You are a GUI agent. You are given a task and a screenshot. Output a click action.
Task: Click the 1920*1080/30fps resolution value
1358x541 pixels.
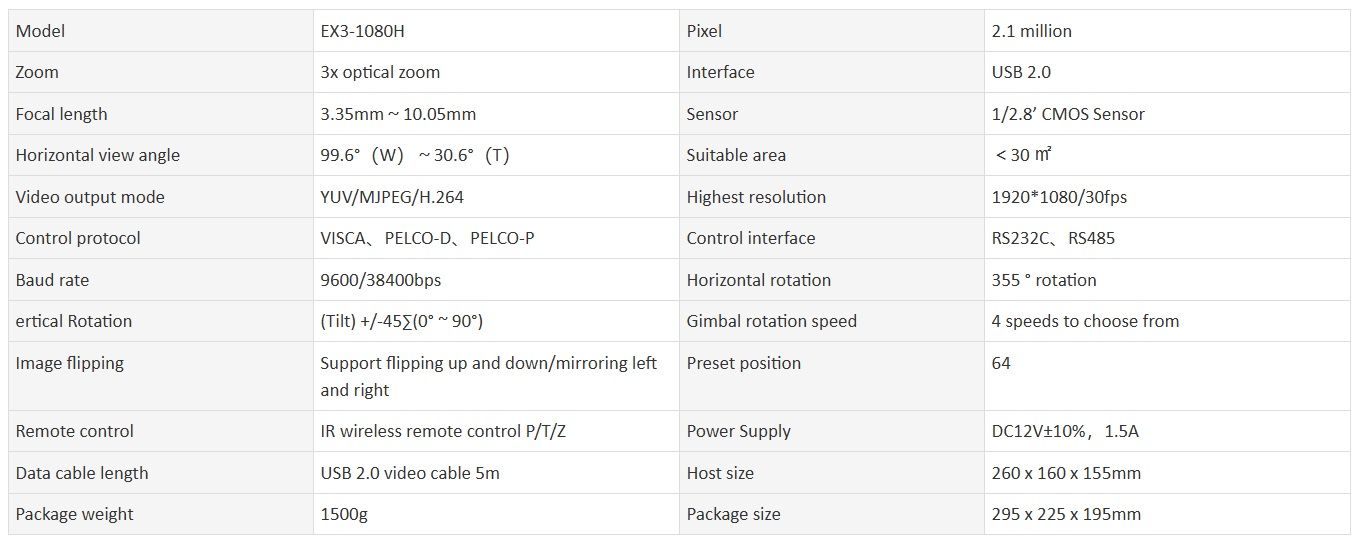[1059, 197]
